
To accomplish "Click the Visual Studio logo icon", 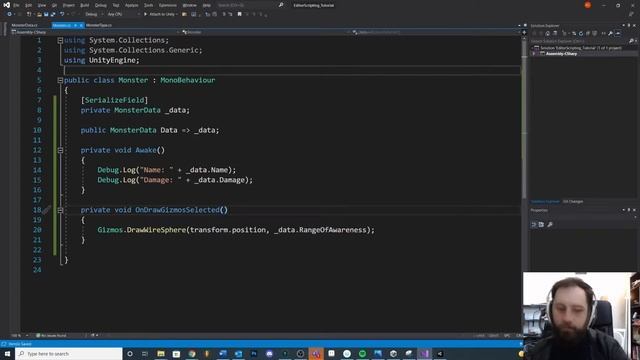I will pyautogui.click(x=7, y=5).
